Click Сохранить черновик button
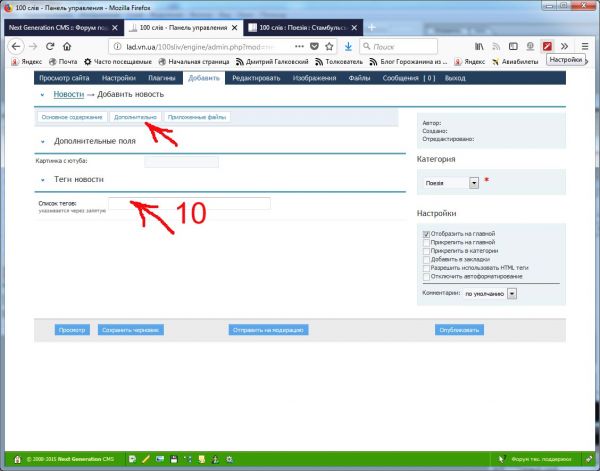The image size is (600, 471). [x=131, y=330]
